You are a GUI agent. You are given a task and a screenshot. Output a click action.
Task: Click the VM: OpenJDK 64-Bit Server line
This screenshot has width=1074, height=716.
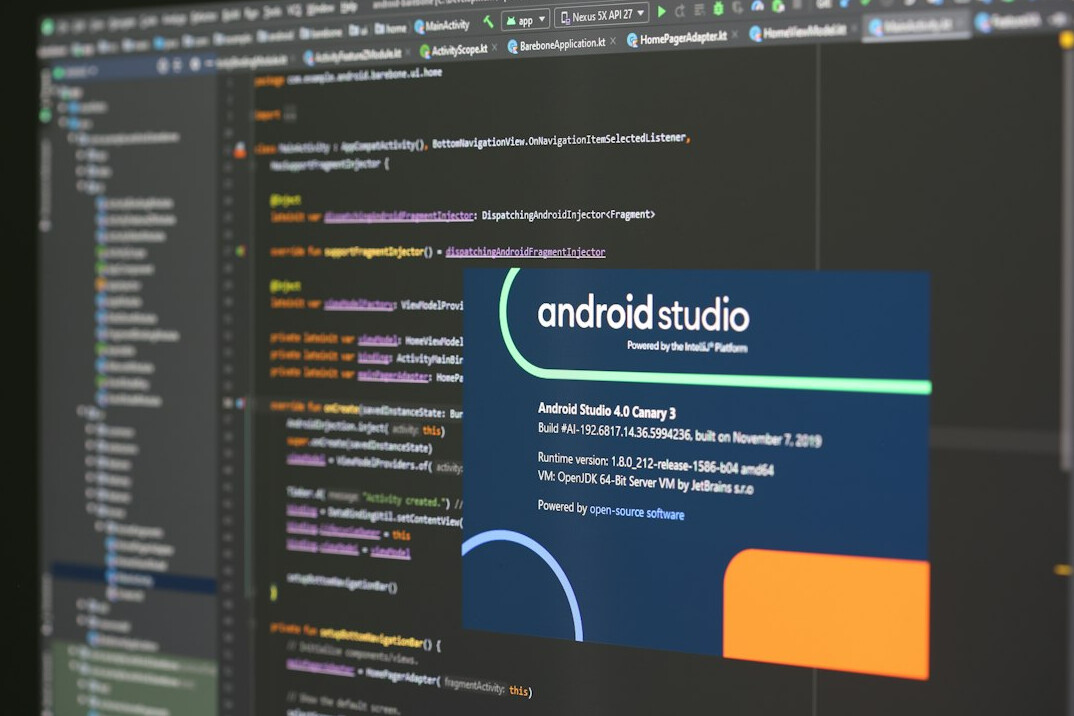click(645, 482)
